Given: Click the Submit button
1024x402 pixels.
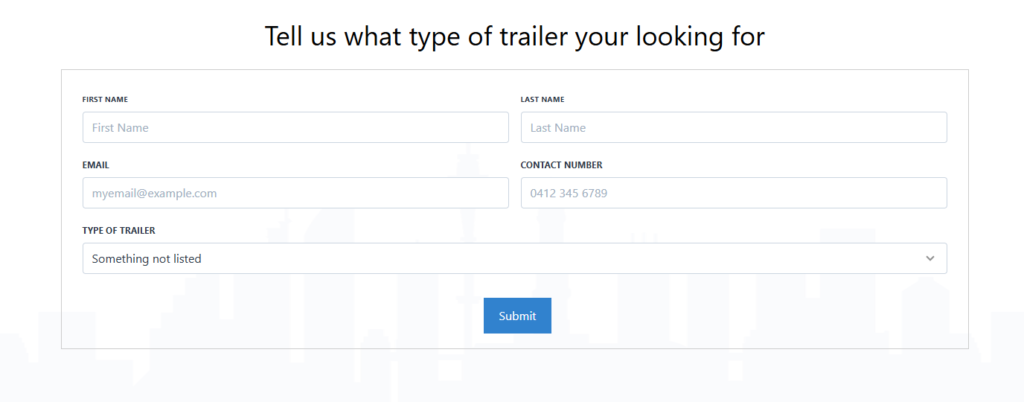Looking at the screenshot, I should [517, 316].
